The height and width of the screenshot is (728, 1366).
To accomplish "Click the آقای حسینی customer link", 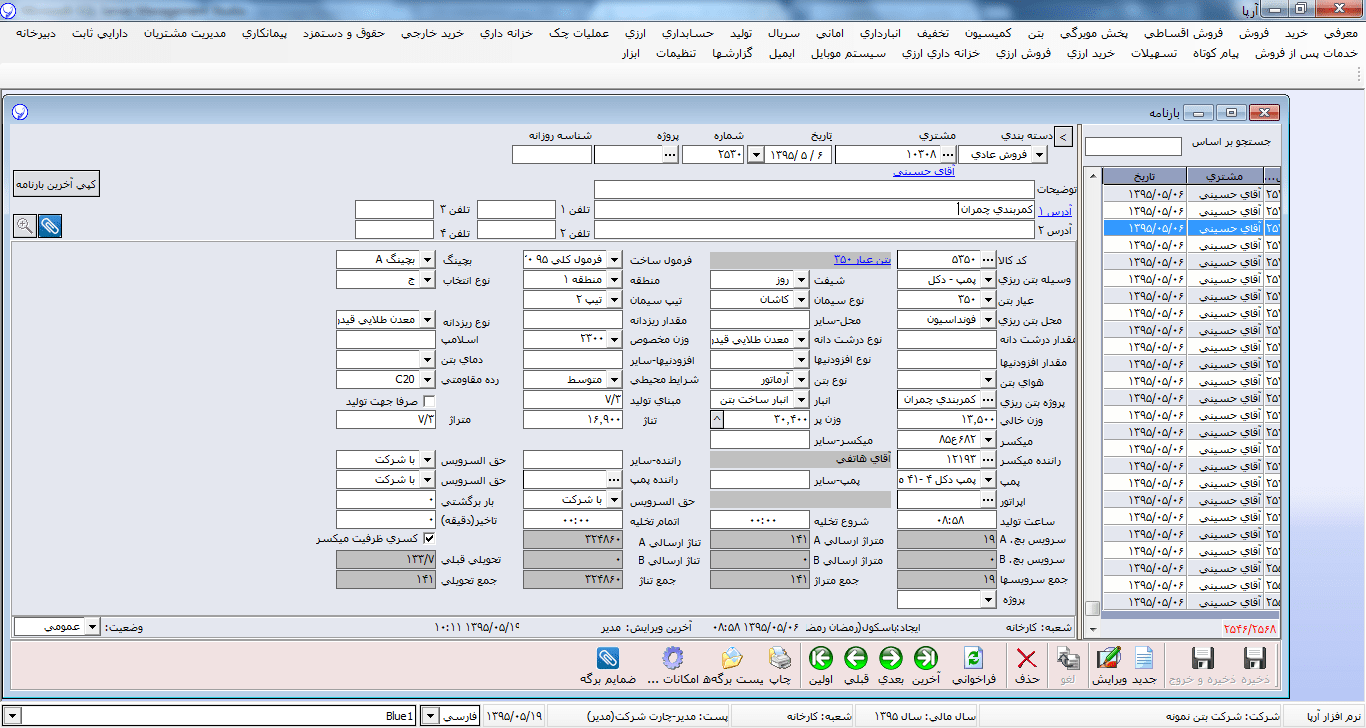I will click(x=924, y=172).
